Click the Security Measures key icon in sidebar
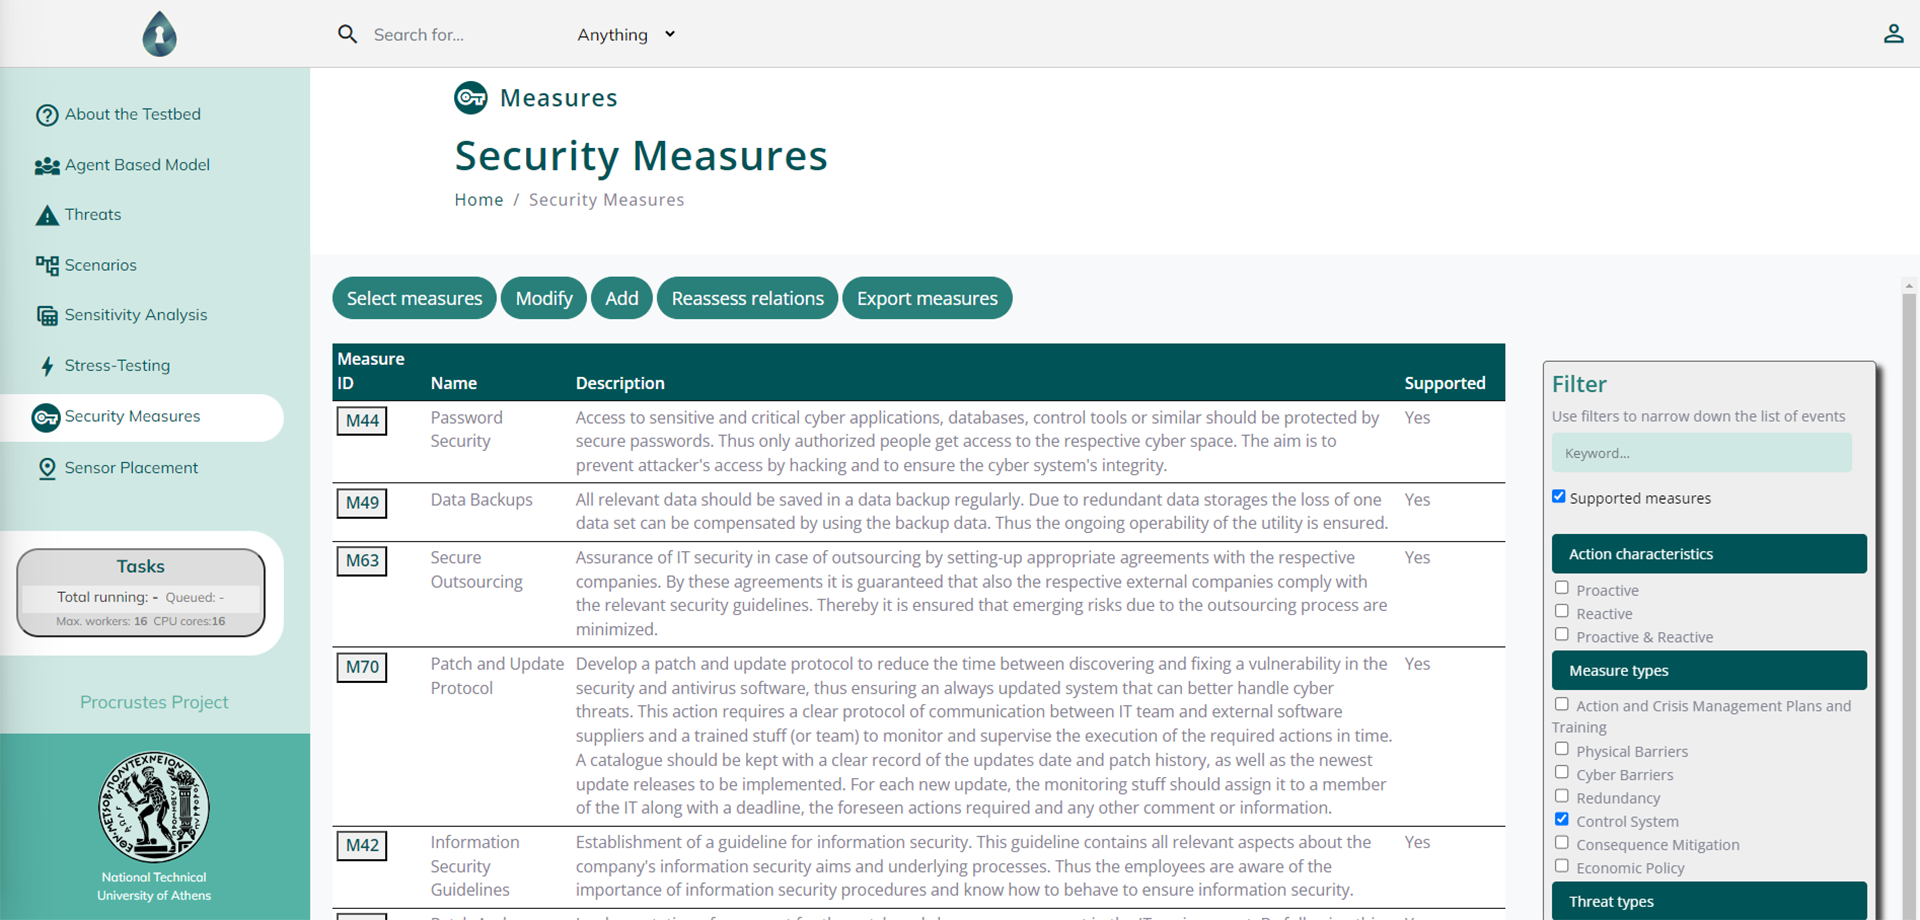The height and width of the screenshot is (920, 1920). [x=46, y=417]
